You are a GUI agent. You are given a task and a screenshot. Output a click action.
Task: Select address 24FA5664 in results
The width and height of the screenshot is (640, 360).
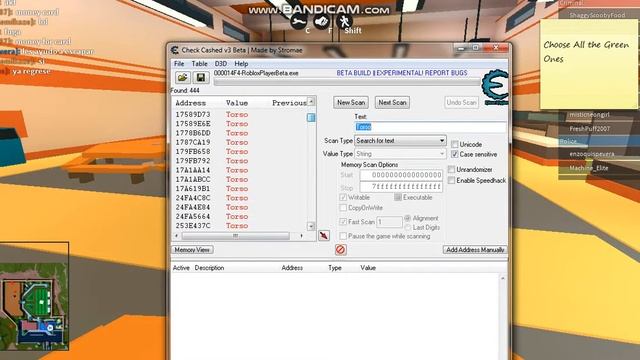[193, 216]
